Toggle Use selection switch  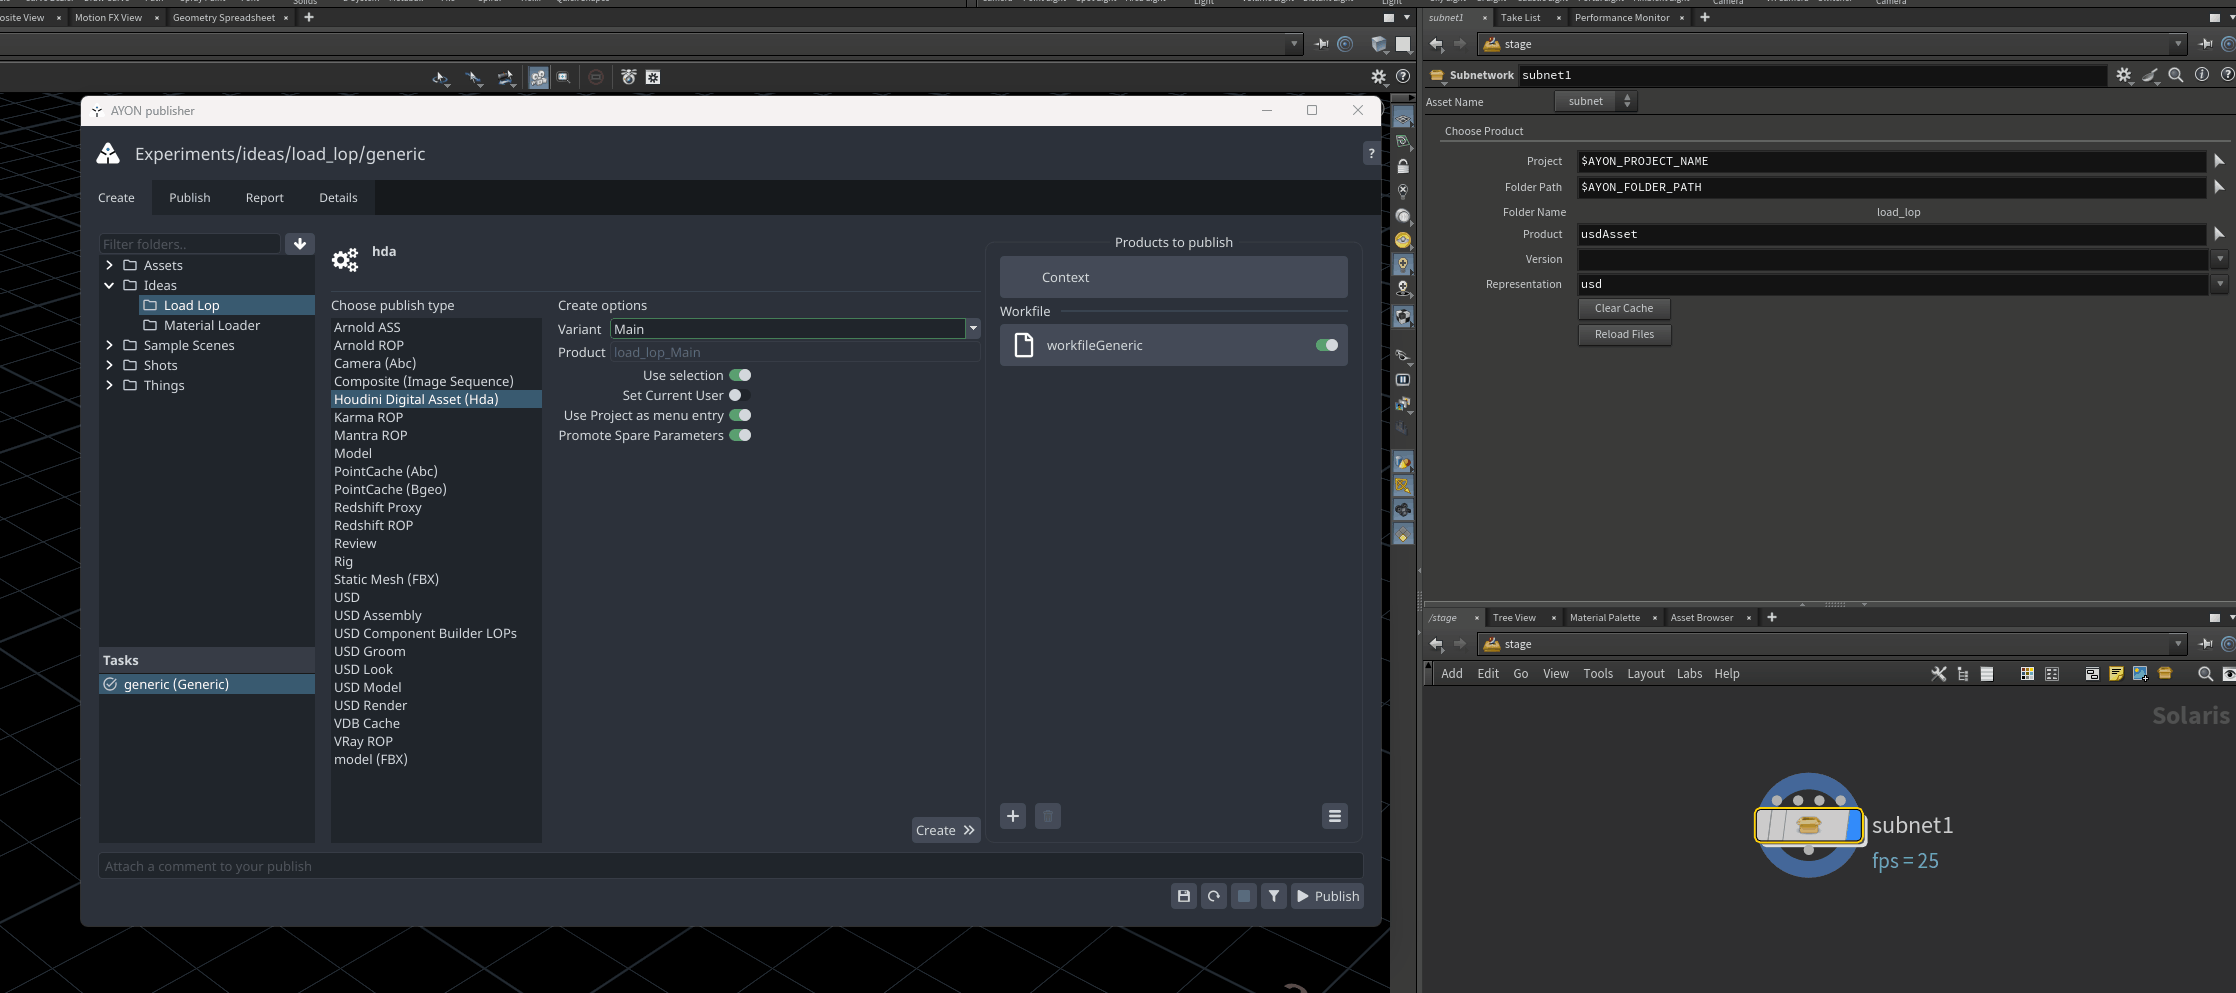click(x=740, y=375)
